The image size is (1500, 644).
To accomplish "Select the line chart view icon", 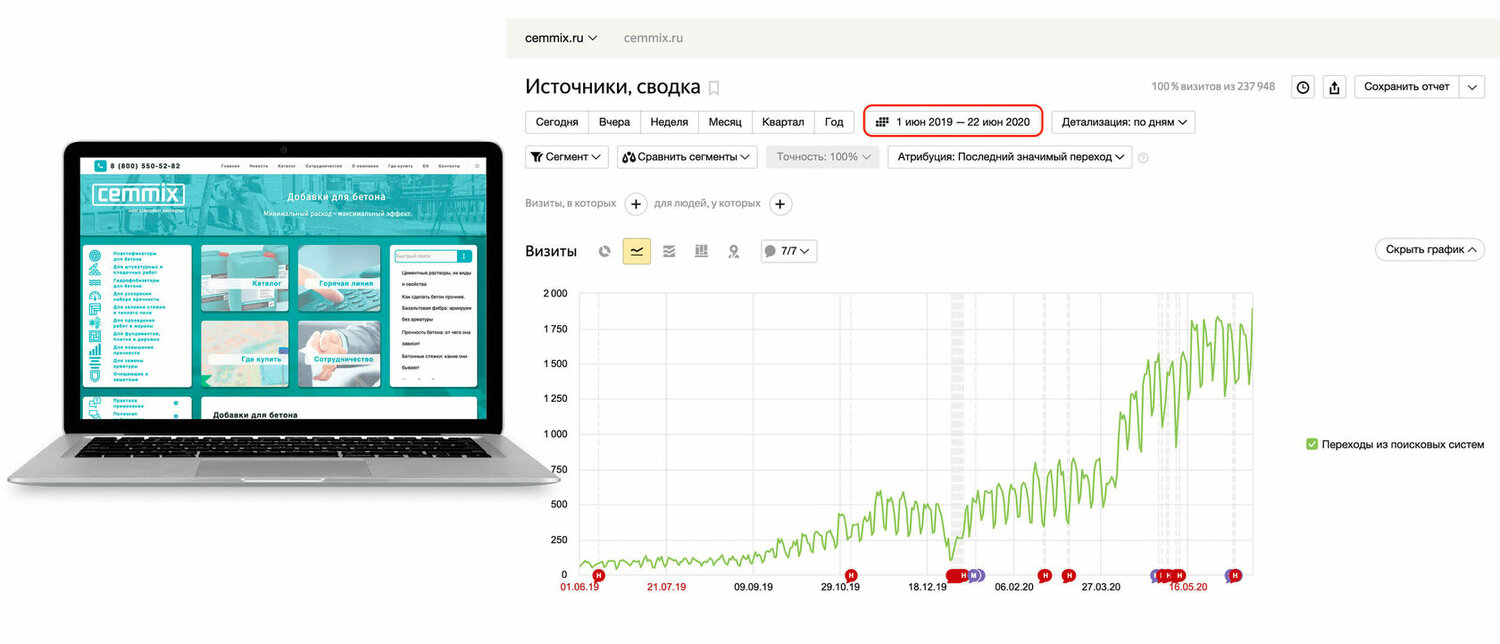I will 636,251.
